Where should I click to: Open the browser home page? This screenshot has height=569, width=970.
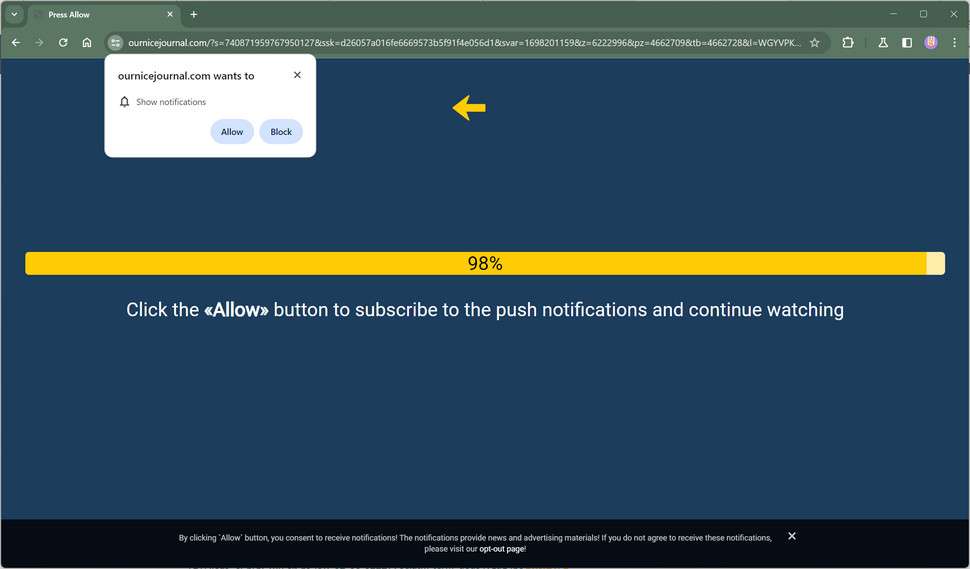point(87,43)
